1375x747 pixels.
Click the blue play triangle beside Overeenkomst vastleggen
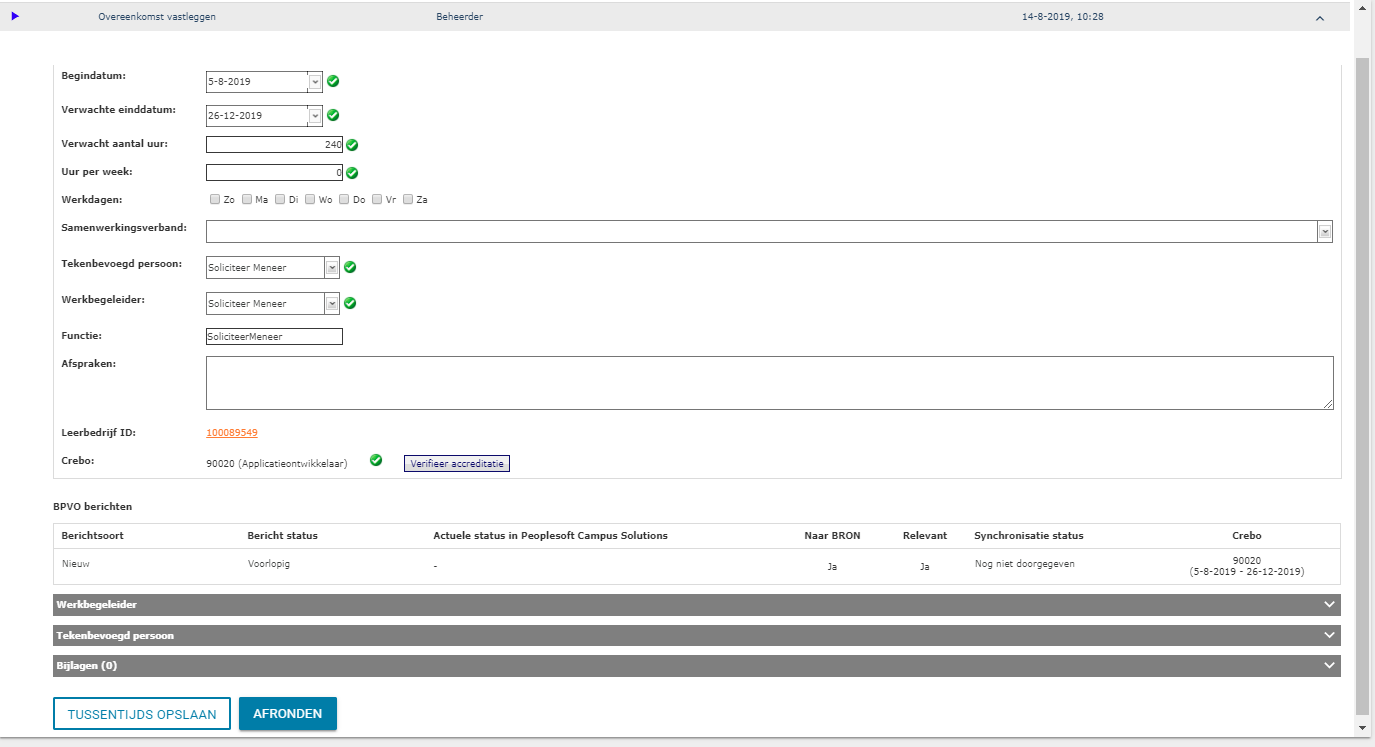(15, 16)
